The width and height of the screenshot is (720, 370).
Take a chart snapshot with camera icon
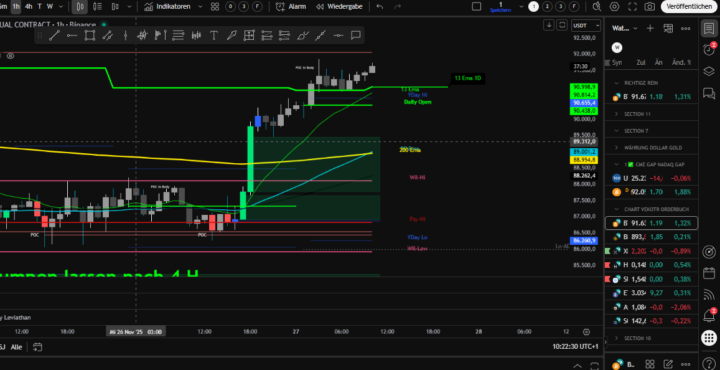coord(649,6)
